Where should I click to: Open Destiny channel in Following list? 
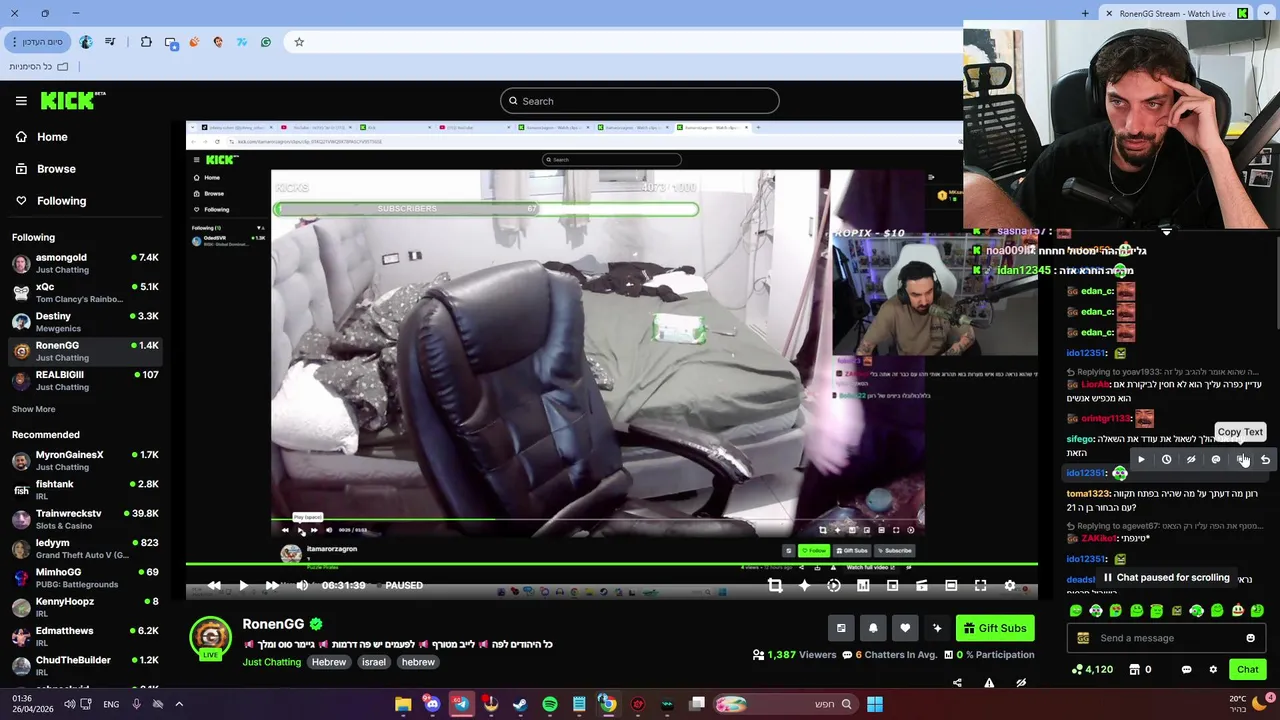(85, 321)
